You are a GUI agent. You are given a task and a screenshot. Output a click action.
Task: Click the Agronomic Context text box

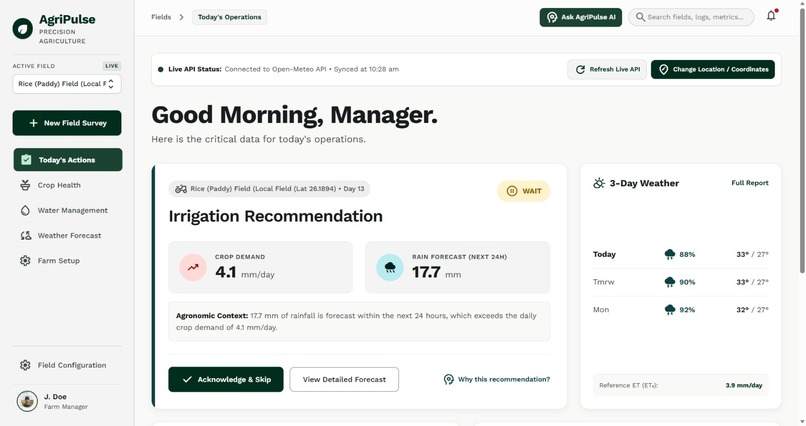coord(359,322)
